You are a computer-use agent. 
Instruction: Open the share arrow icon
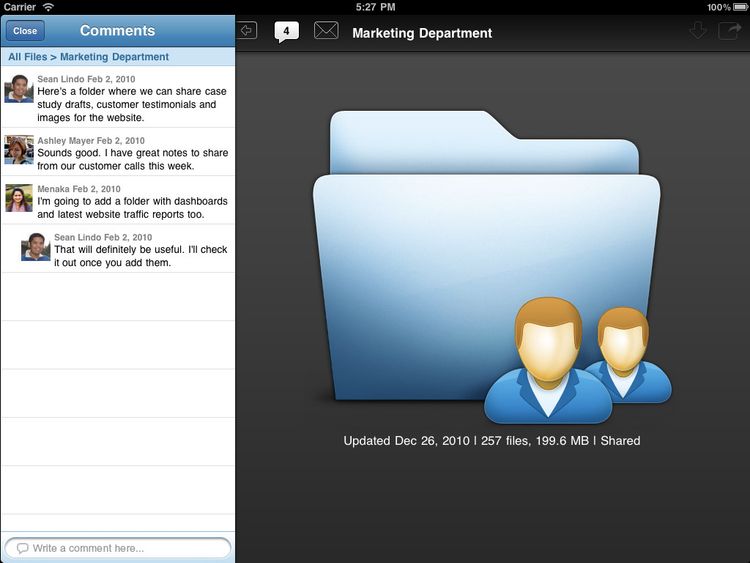(x=727, y=31)
